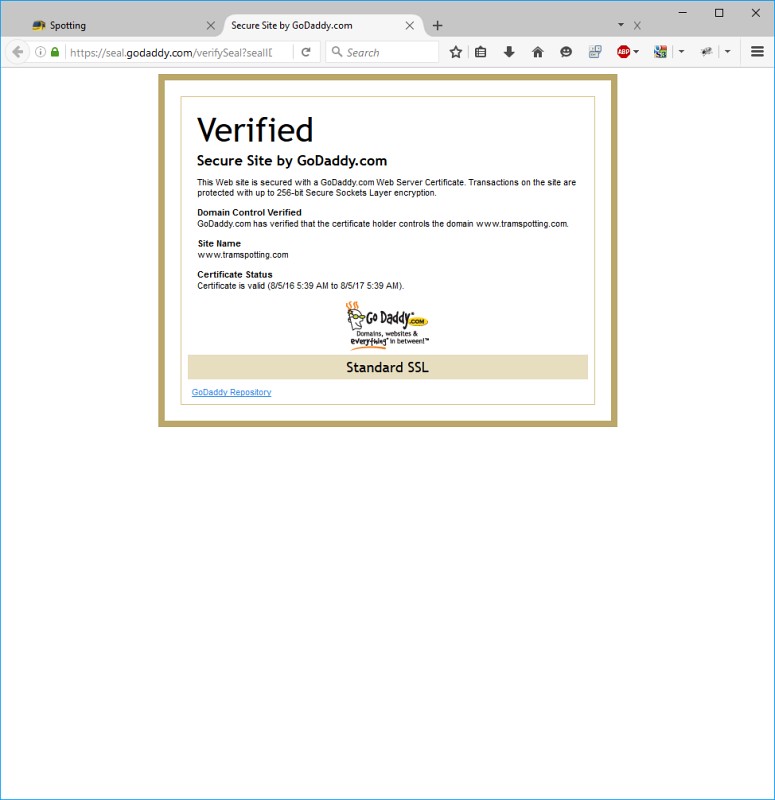
Task: Click the Go Daddy logo image
Action: [x=387, y=326]
